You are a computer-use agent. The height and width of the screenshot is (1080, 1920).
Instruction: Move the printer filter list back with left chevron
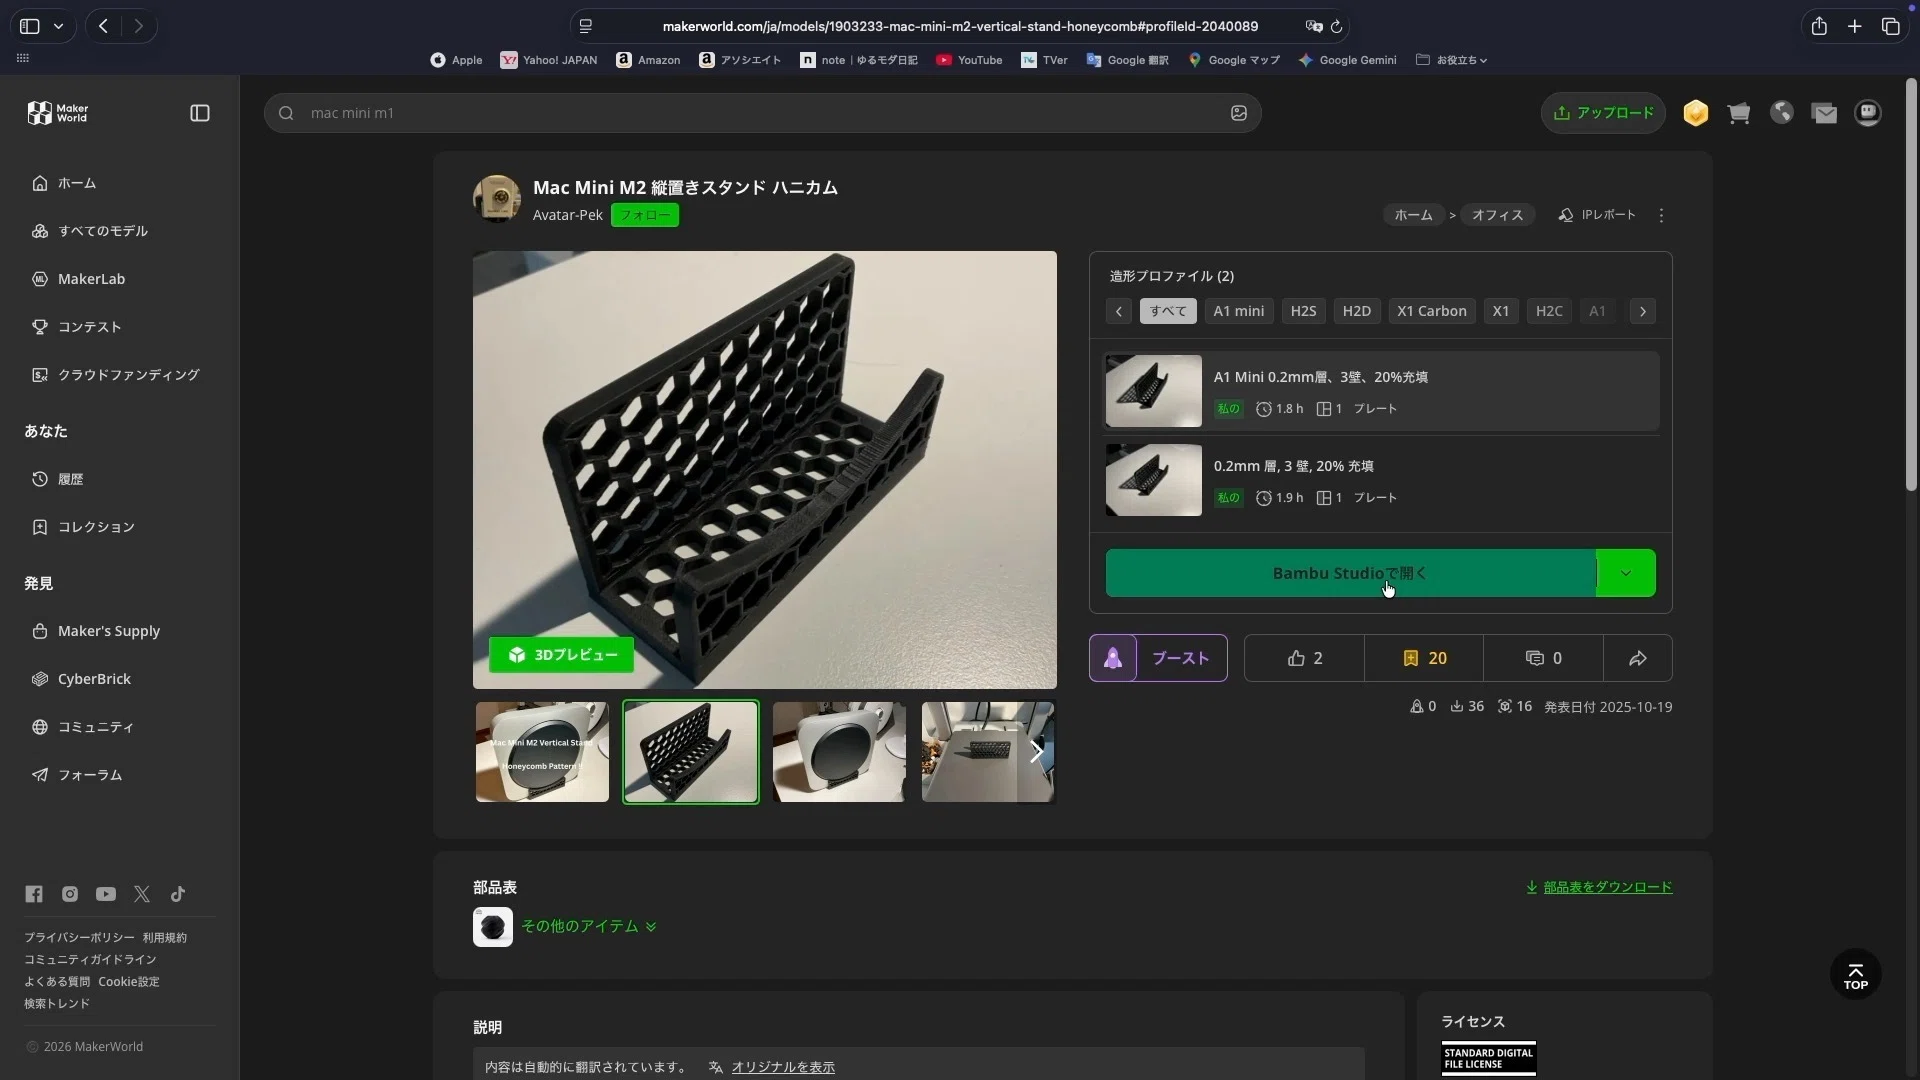[1119, 311]
